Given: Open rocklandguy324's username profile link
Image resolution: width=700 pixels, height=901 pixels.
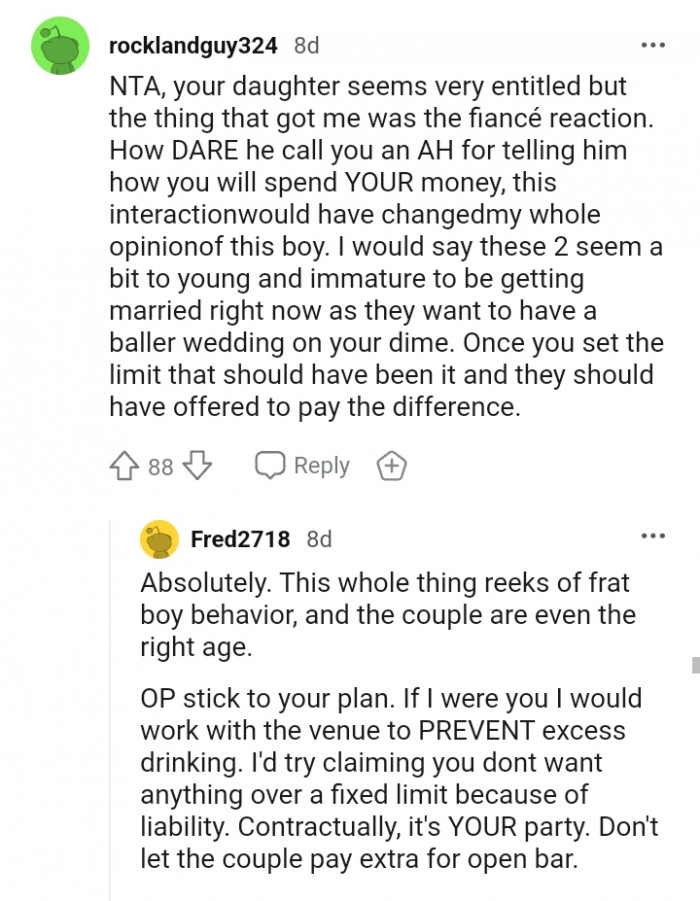Looking at the screenshot, I should coord(196,45).
